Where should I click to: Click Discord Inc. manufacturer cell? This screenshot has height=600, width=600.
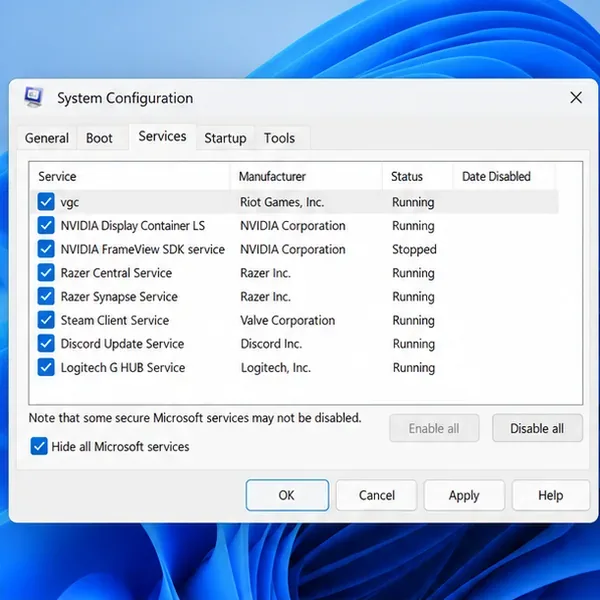click(271, 344)
